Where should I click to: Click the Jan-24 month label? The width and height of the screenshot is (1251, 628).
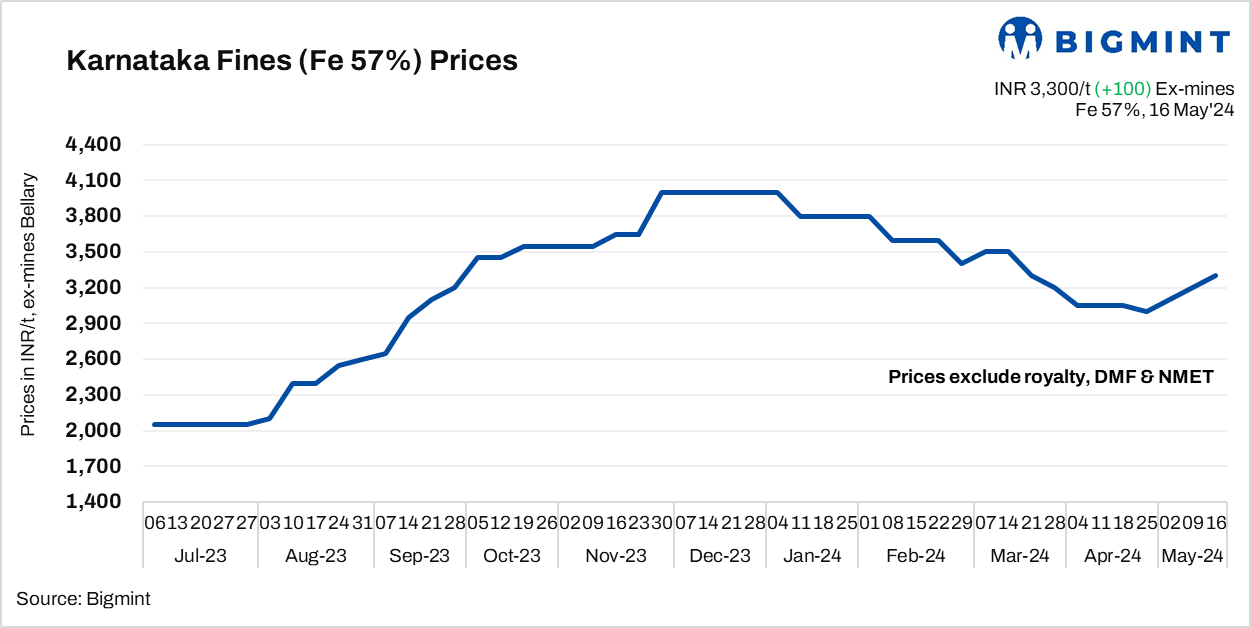(x=811, y=556)
